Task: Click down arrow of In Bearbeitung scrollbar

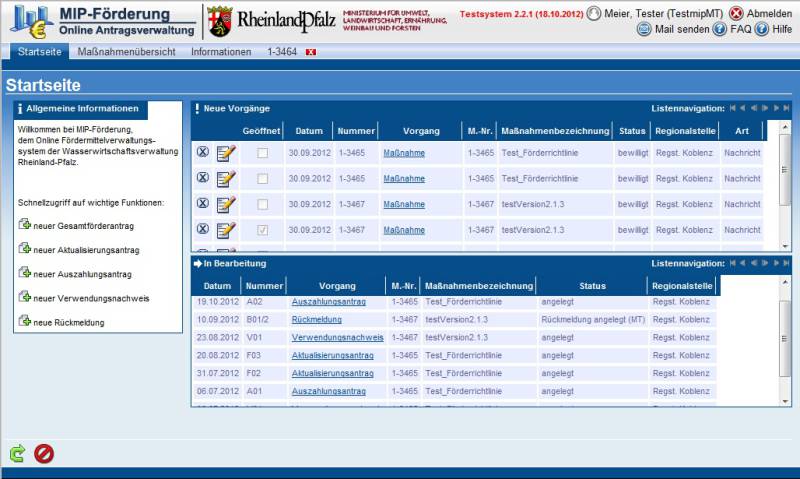Action: coord(785,401)
